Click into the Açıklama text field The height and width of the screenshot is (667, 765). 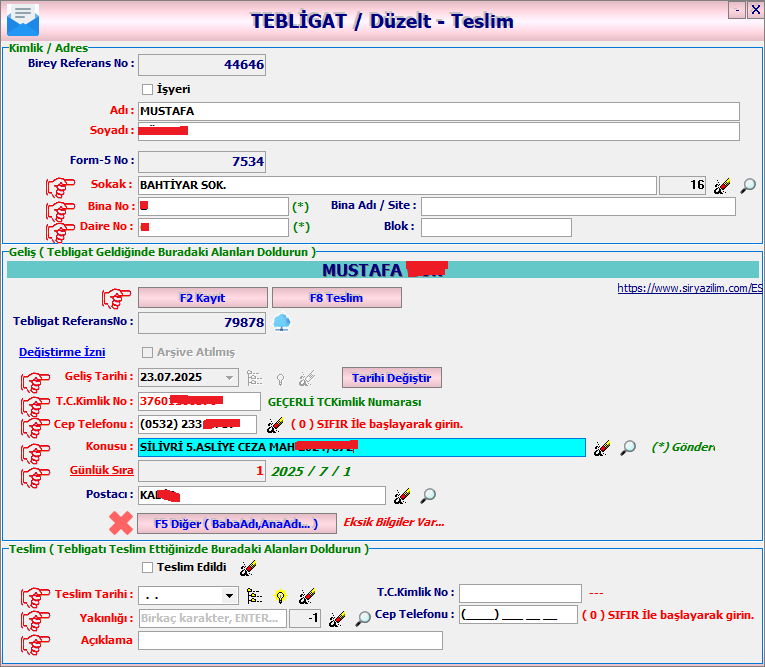click(290, 641)
